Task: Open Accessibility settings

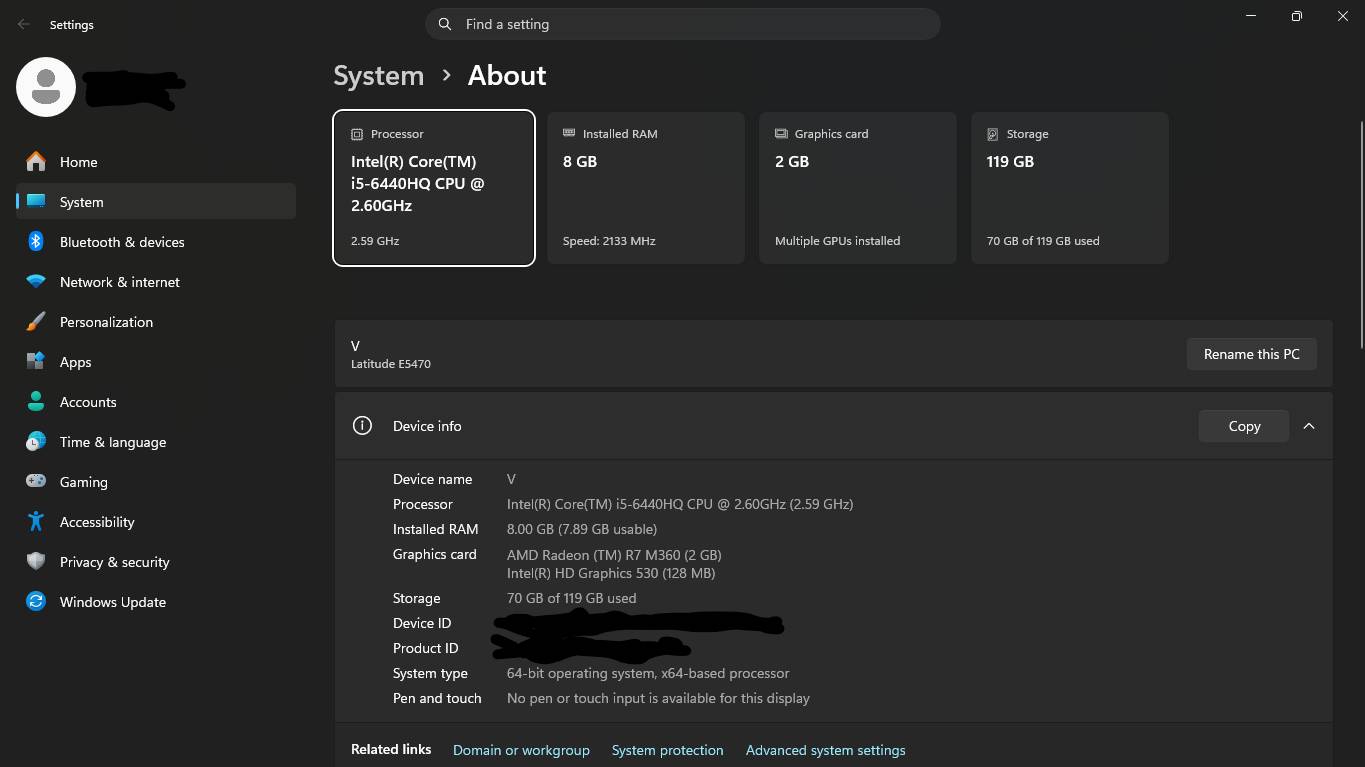Action: [x=156, y=522]
